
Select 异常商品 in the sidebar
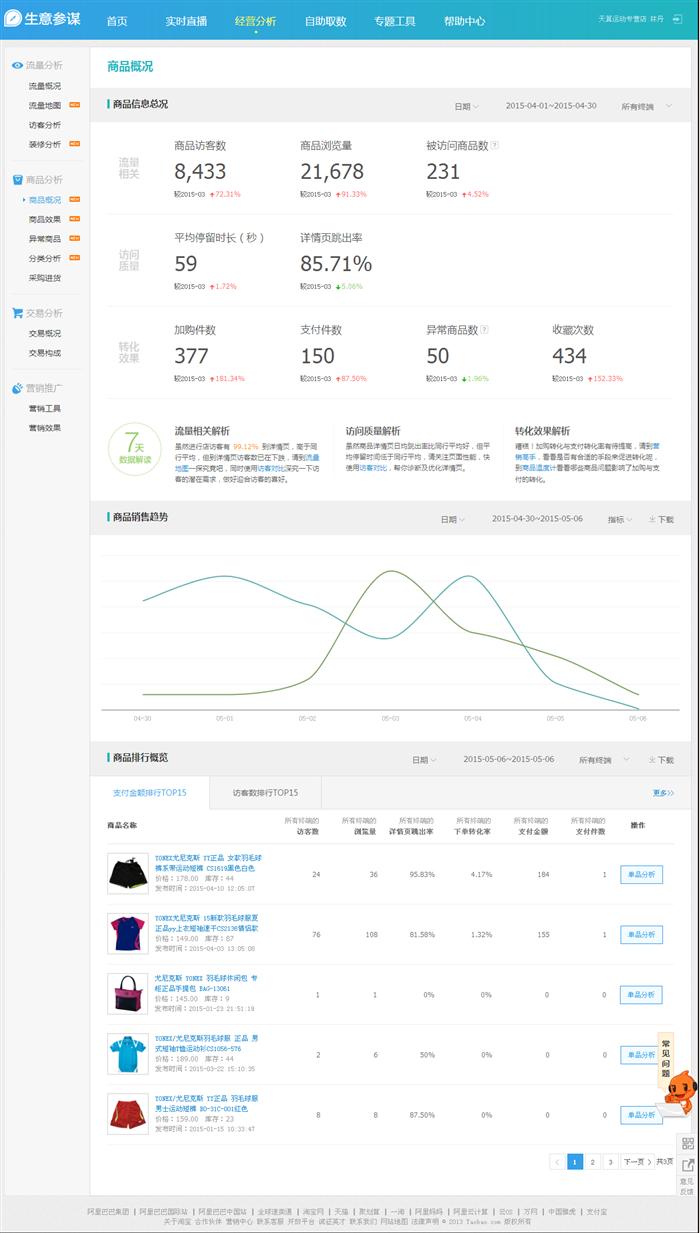(x=45, y=239)
